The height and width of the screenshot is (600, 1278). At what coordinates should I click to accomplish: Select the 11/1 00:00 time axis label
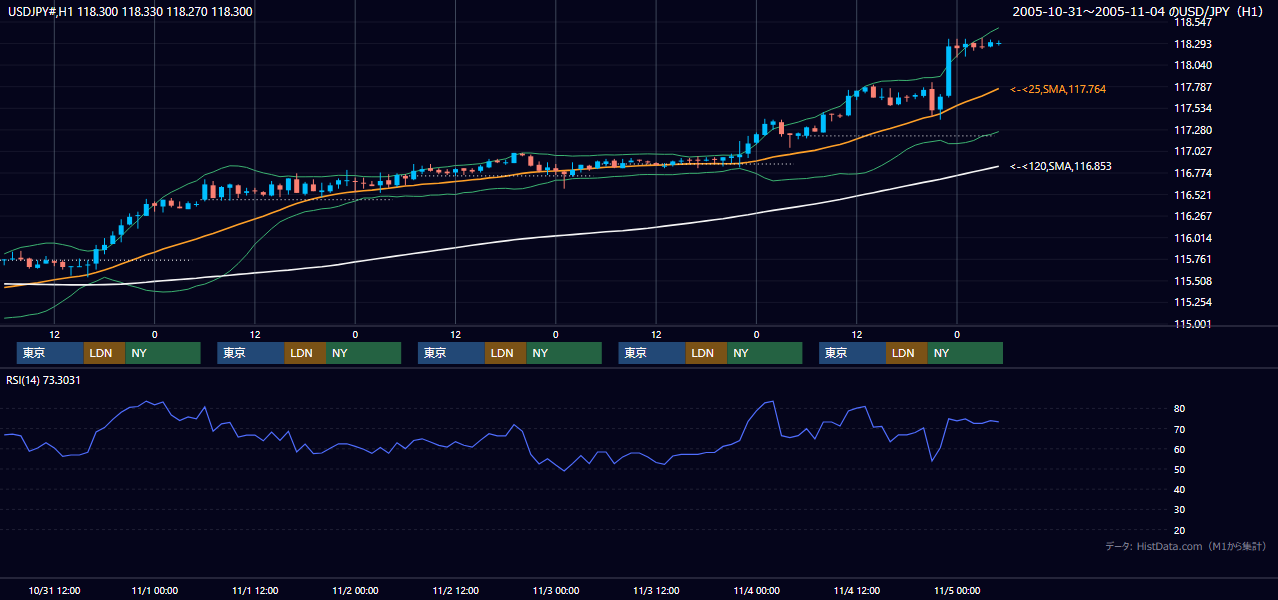point(155,591)
